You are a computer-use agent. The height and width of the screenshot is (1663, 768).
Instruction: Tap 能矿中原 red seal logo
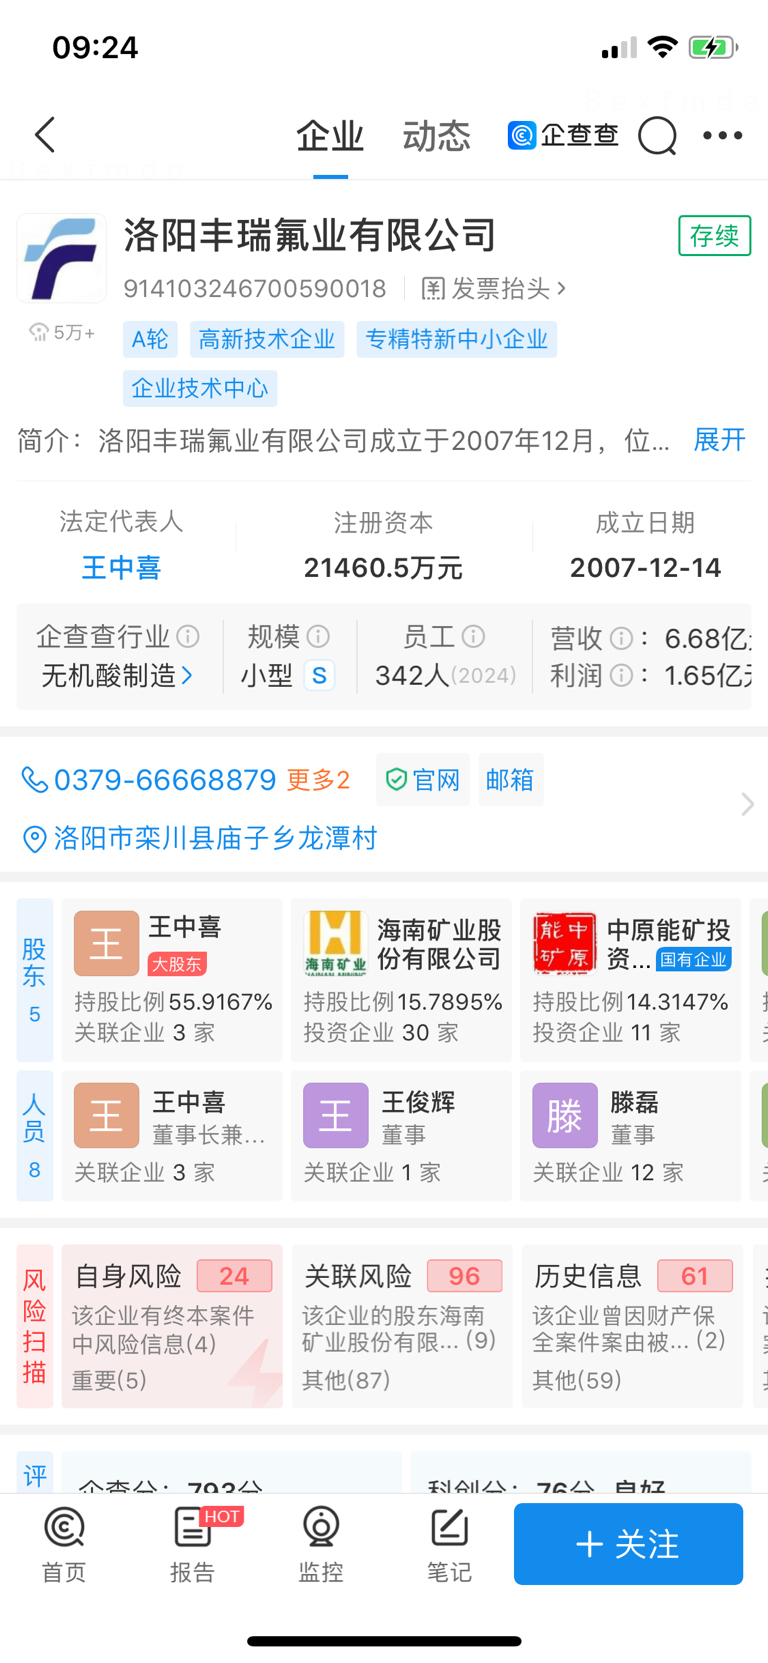[x=564, y=943]
